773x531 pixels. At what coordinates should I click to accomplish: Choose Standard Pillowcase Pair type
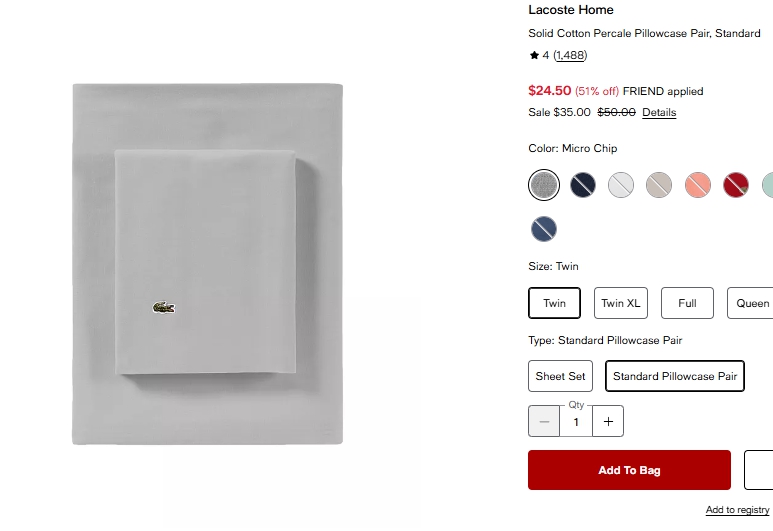[x=675, y=376]
